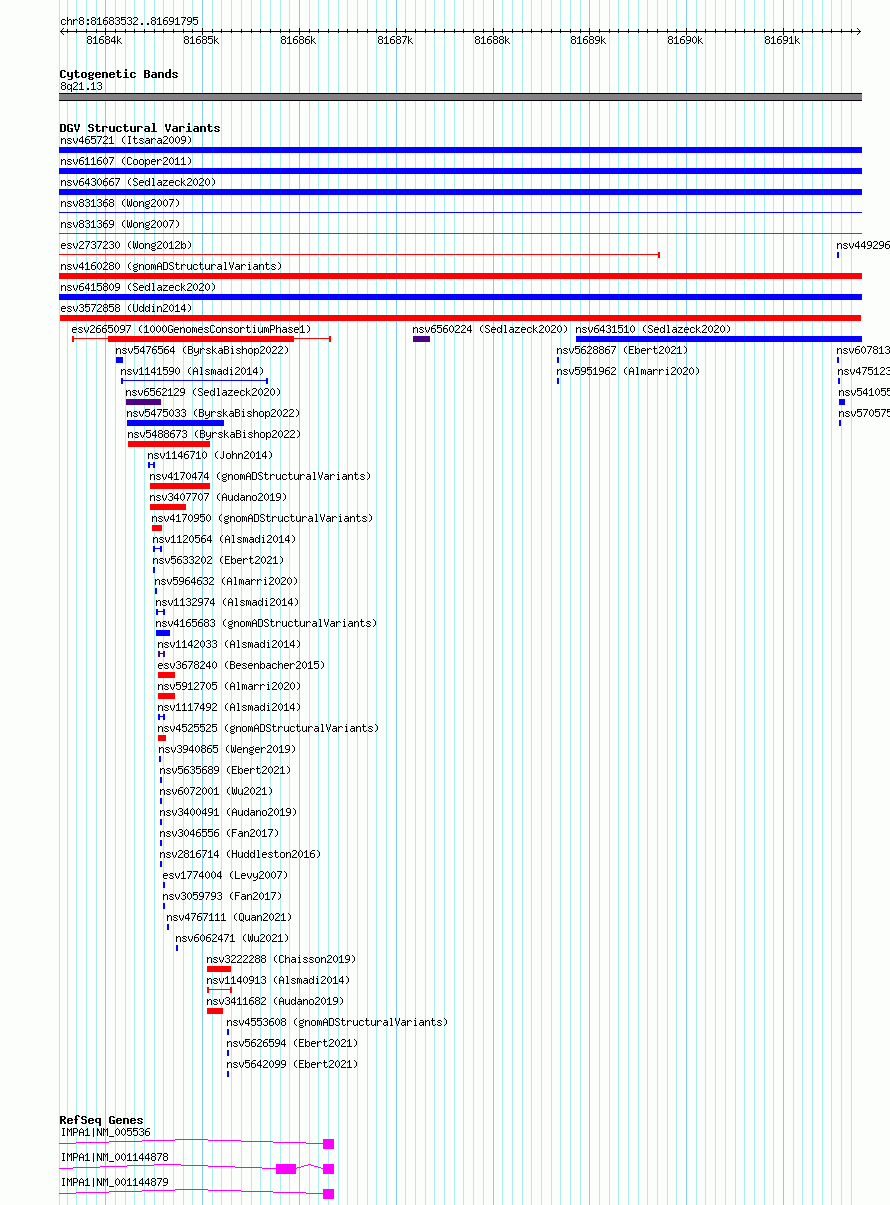Click nsv5475033 (ByrskaBishop2022) label
Image resolution: width=890 pixels, height=1205 pixels.
pos(213,413)
